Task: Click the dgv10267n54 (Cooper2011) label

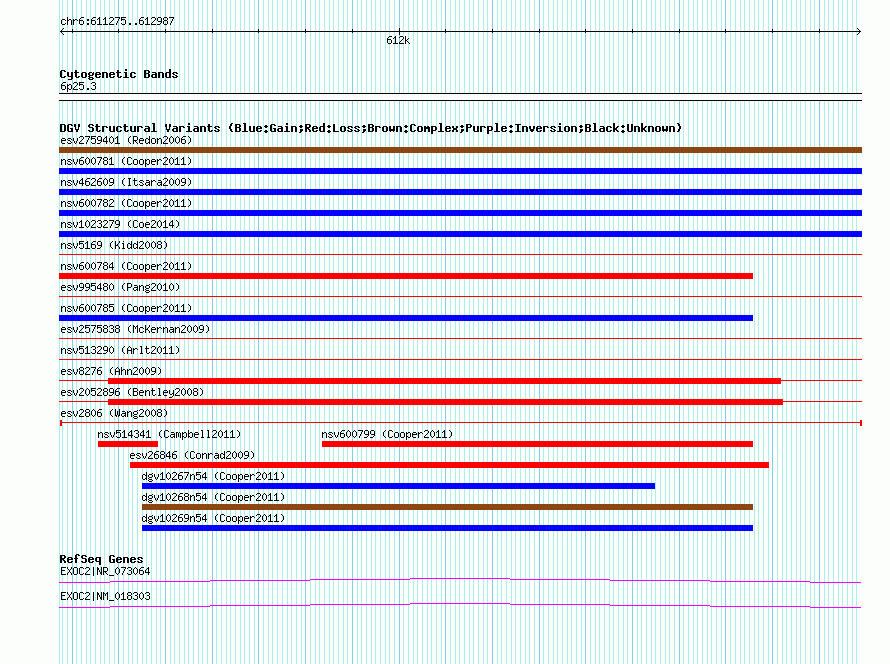Action: click(x=213, y=476)
